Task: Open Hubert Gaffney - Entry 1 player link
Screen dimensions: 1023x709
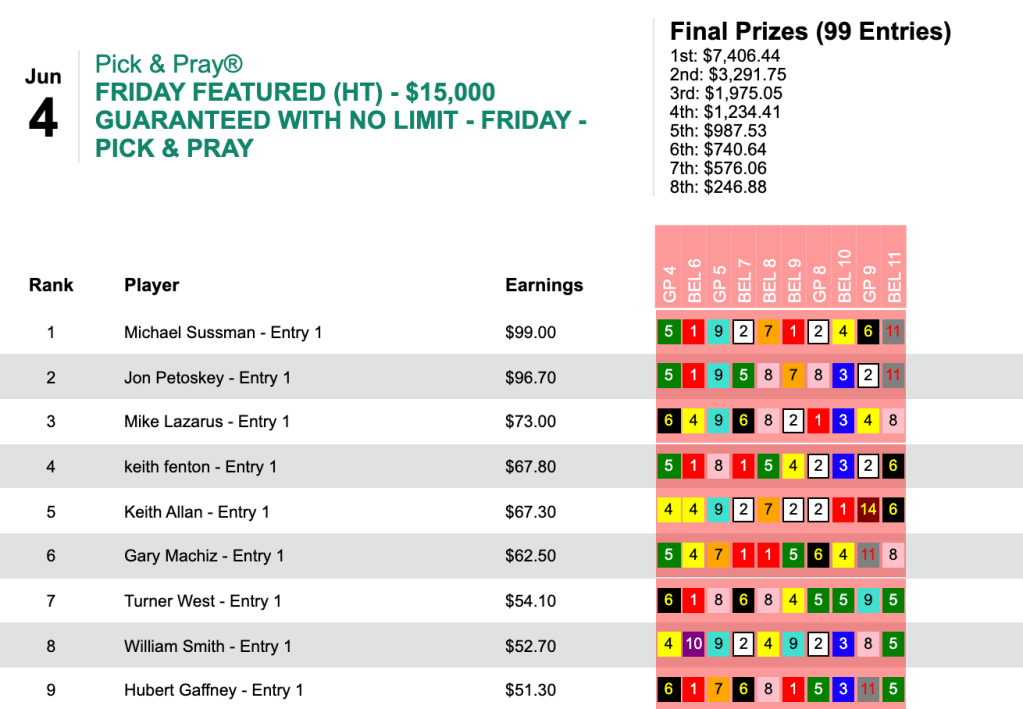Action: click(x=213, y=690)
